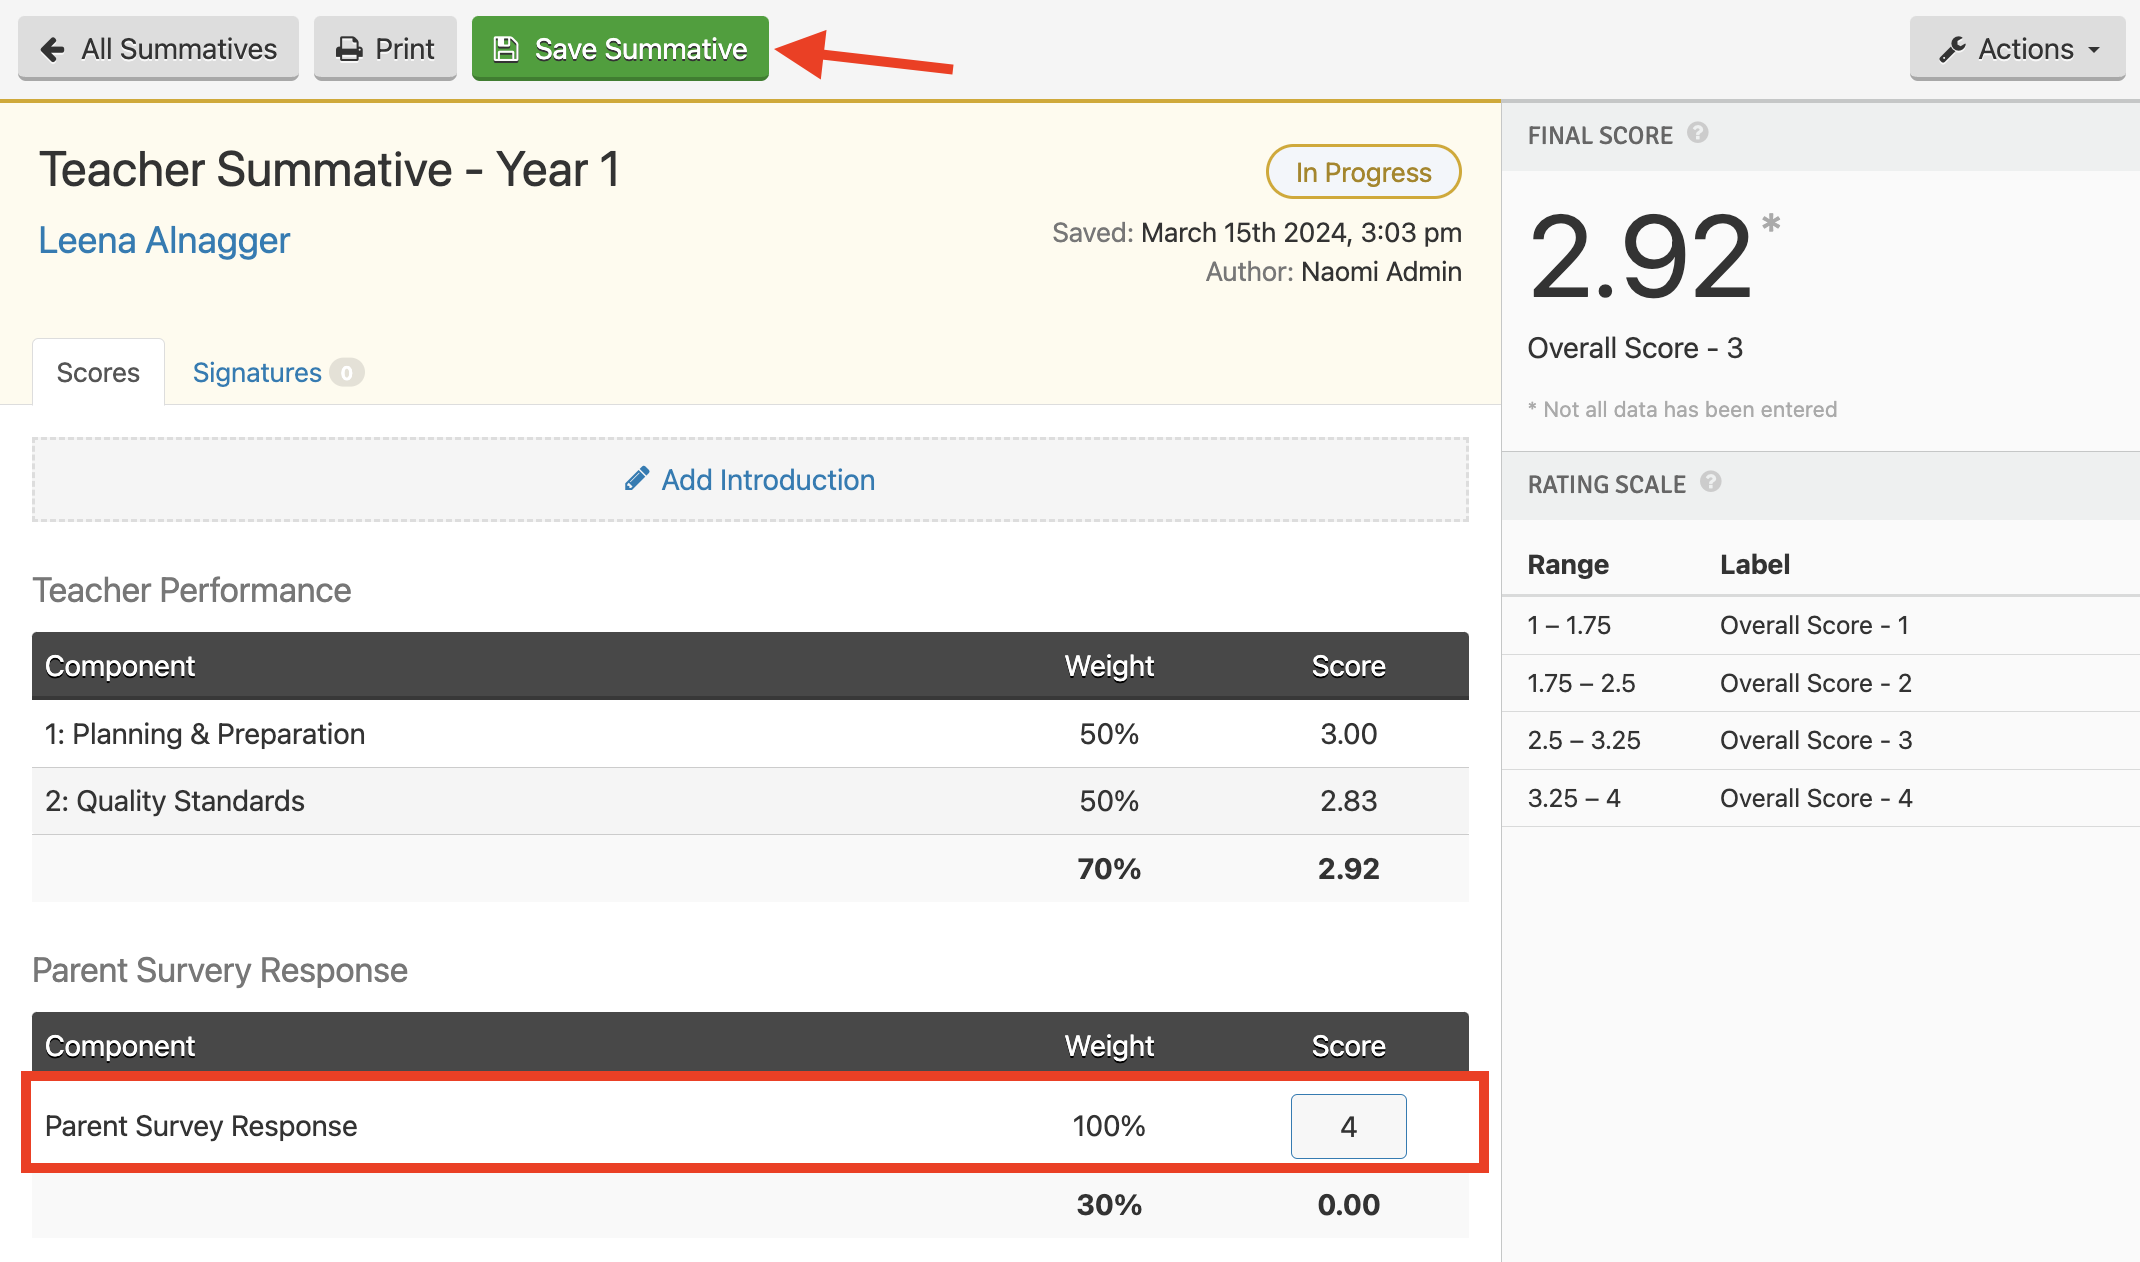Click the Parent Survey total 0.00

pos(1348,1204)
